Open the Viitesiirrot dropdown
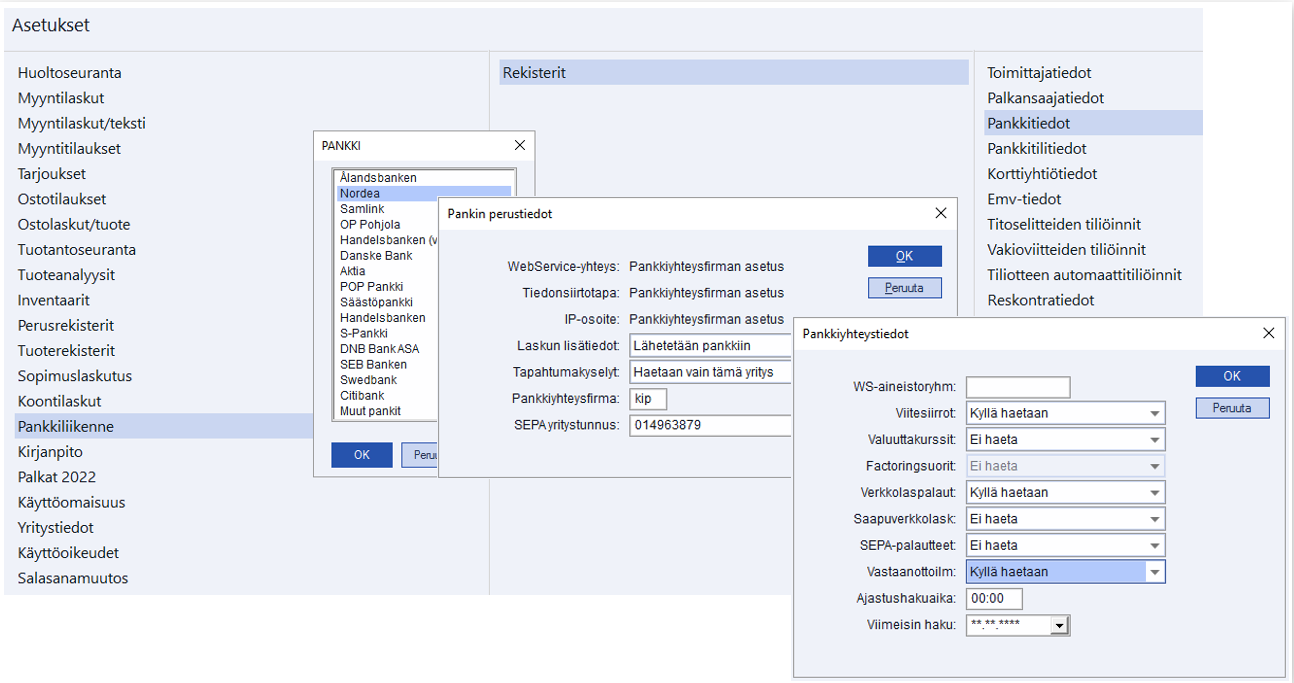Screen dimensions: 1294x683 point(1155,413)
